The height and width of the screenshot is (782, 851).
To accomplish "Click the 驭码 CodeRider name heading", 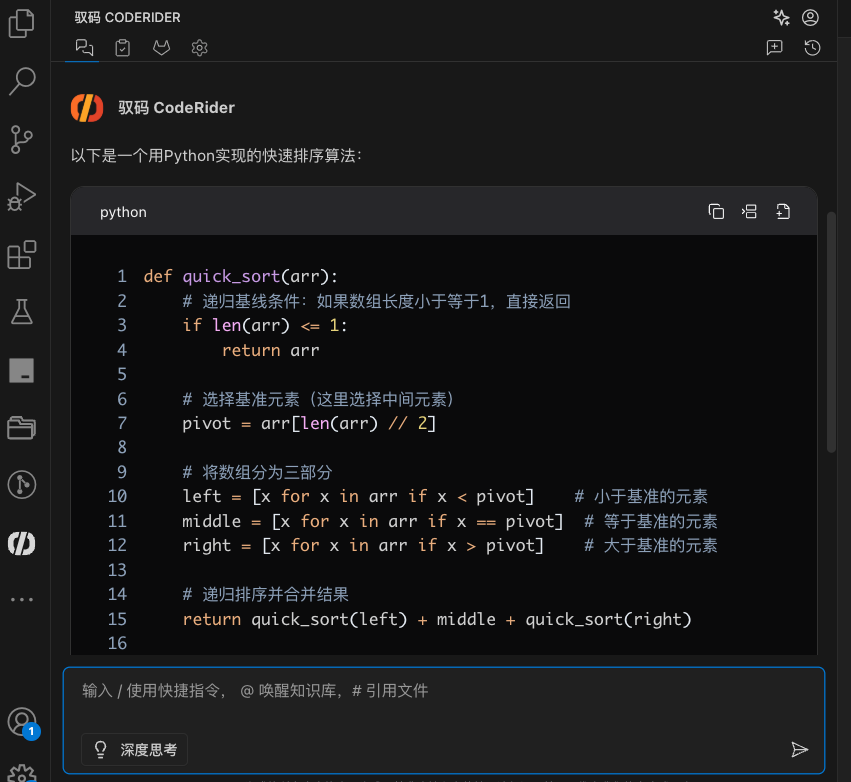I will [x=176, y=107].
